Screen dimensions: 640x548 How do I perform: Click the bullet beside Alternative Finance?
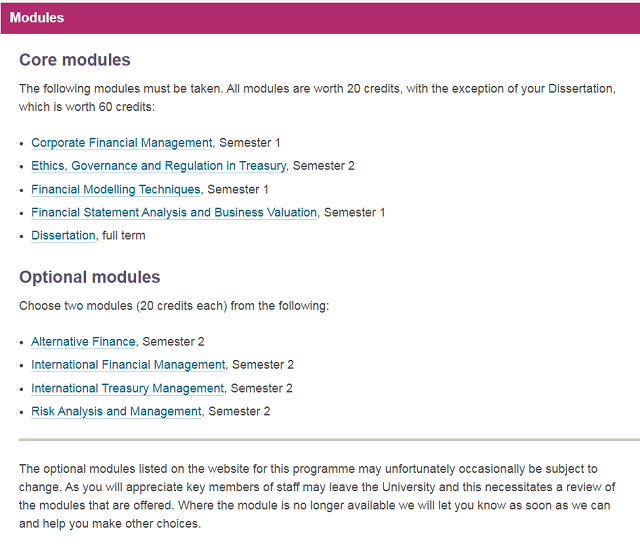coord(22,342)
